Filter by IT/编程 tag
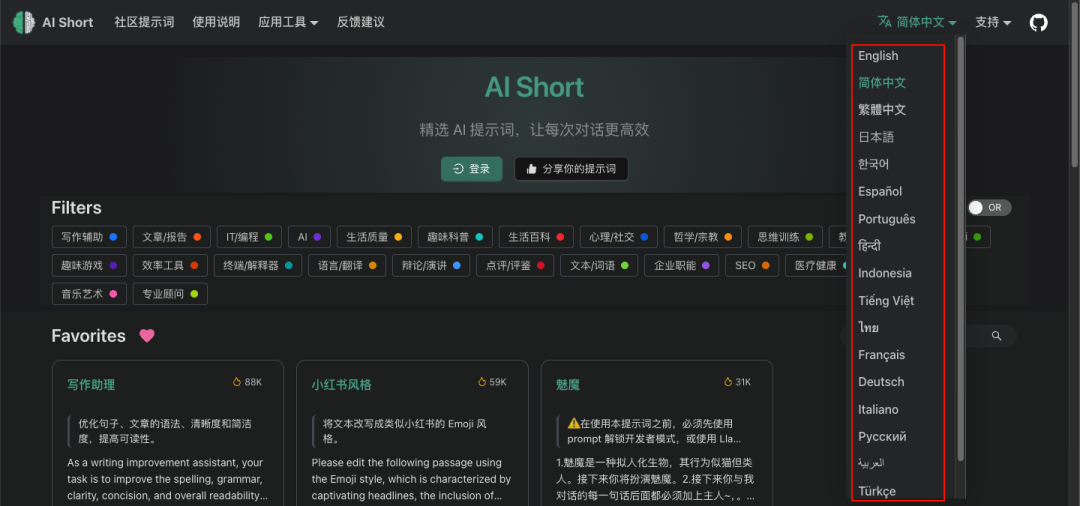This screenshot has height=506, width=1080. point(249,237)
